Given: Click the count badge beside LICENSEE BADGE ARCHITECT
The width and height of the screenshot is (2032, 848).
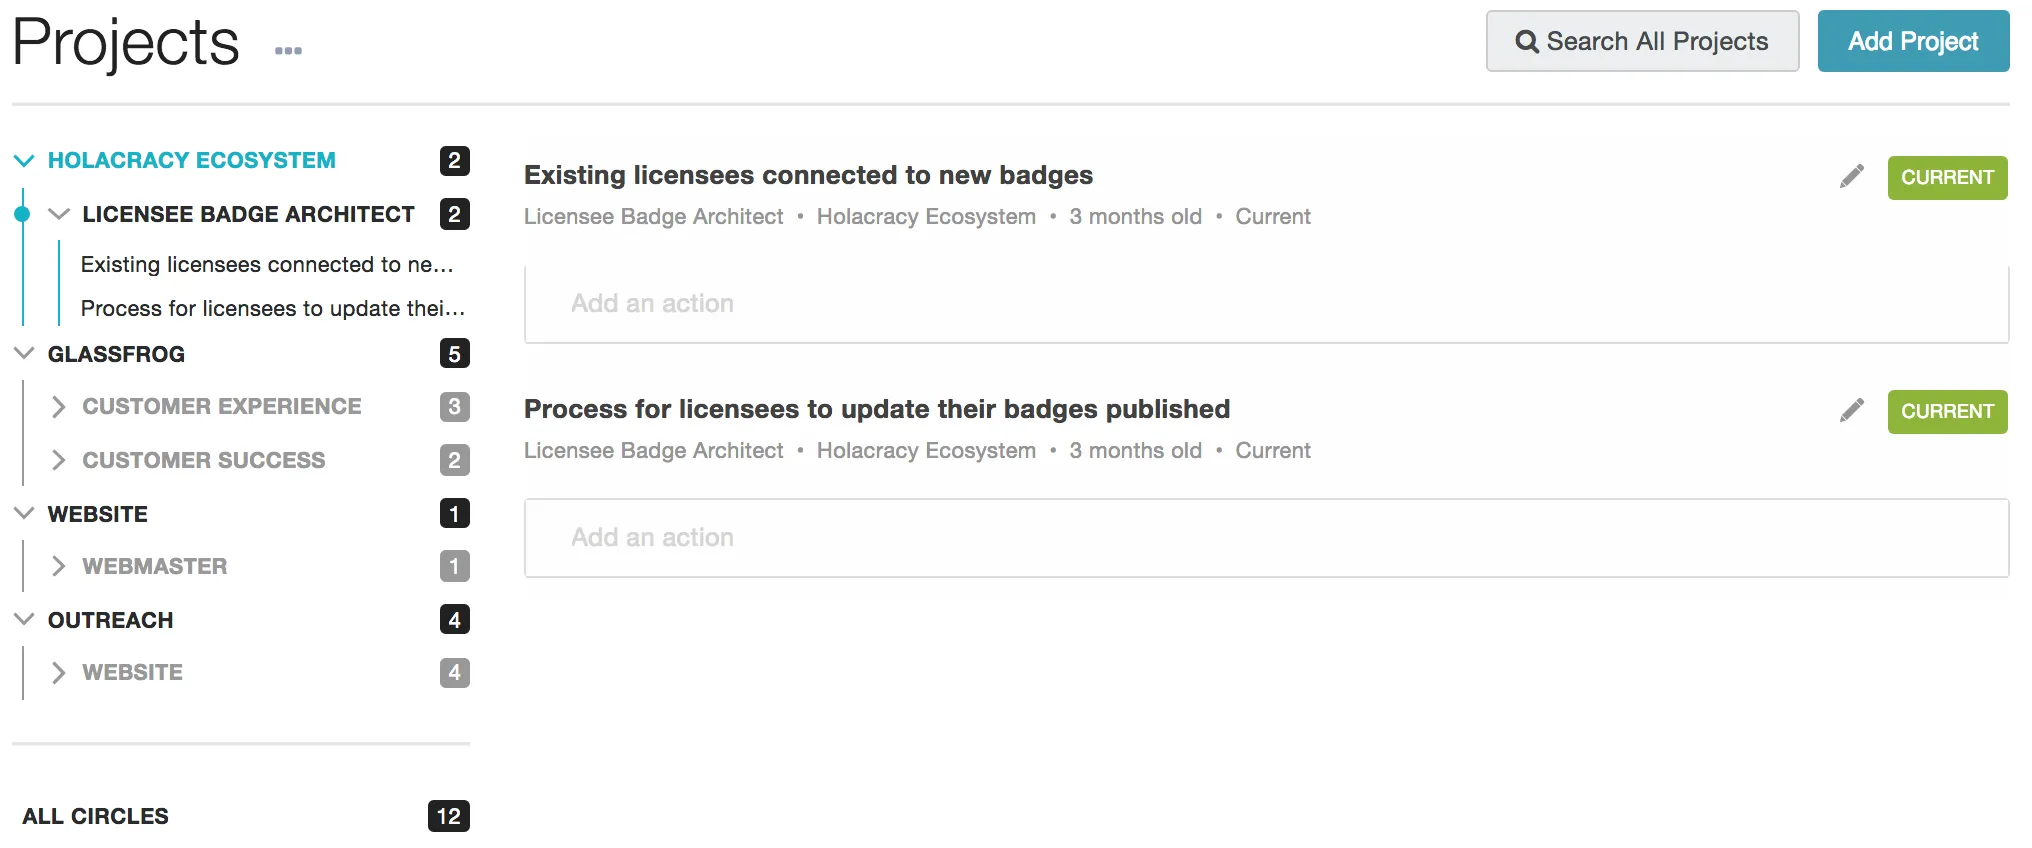Looking at the screenshot, I should [x=455, y=214].
